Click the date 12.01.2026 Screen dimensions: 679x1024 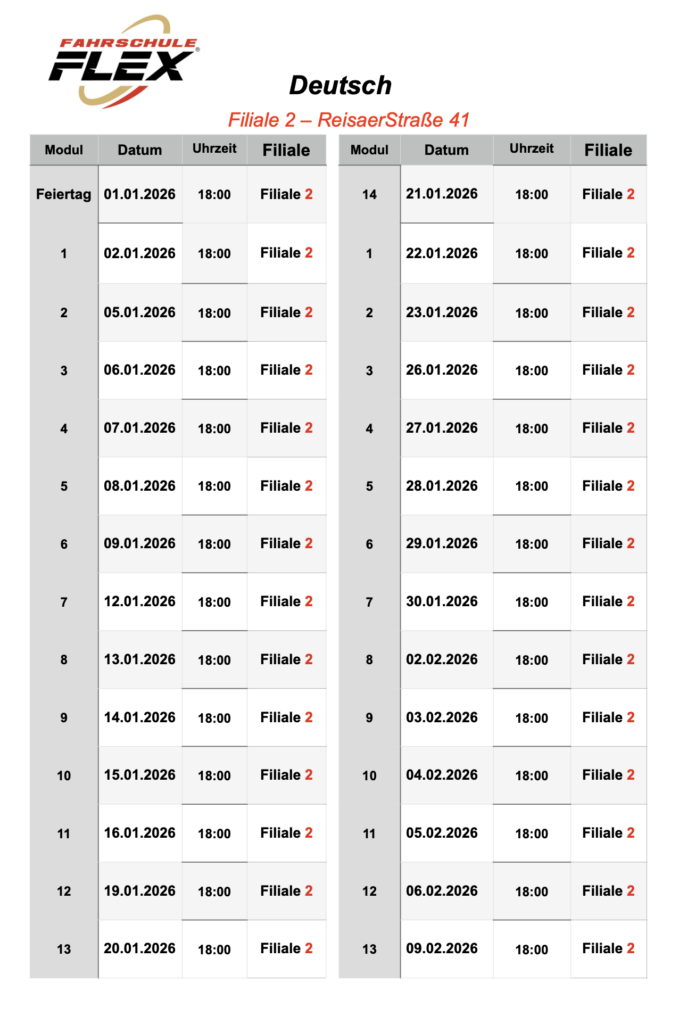coord(140,601)
